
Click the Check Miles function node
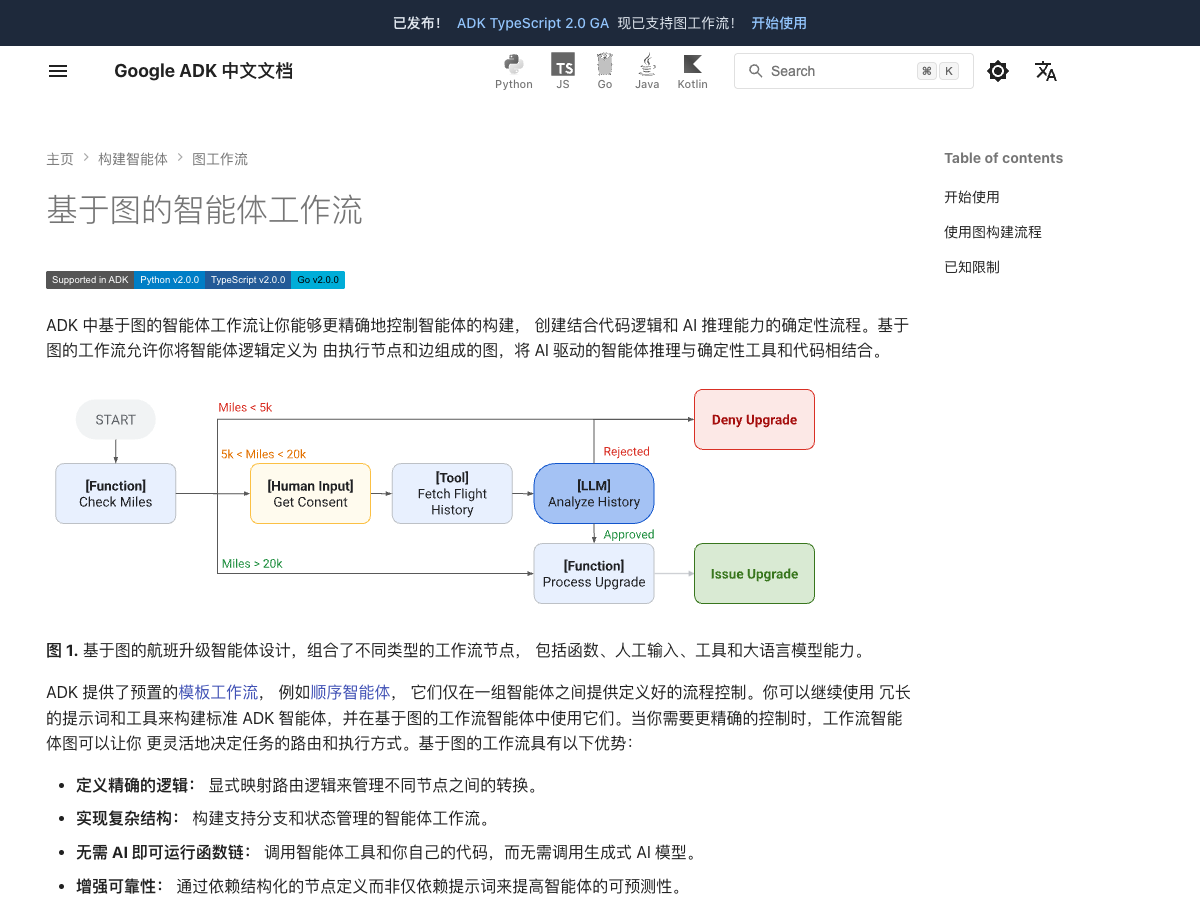116,494
